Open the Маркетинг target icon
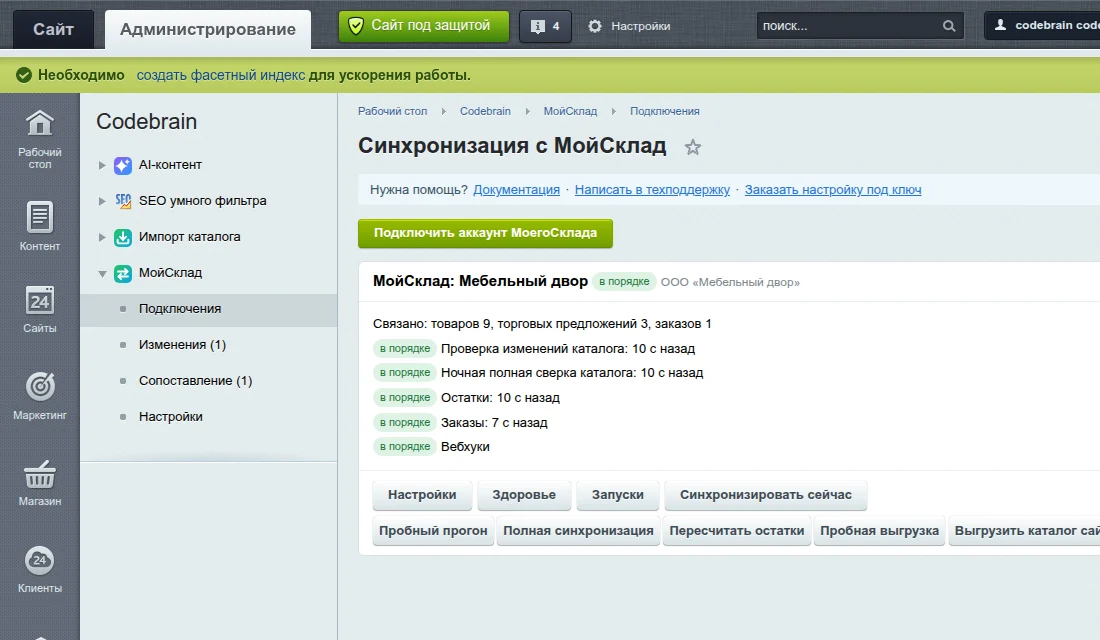Viewport: 1100px width, 640px height. (40, 386)
